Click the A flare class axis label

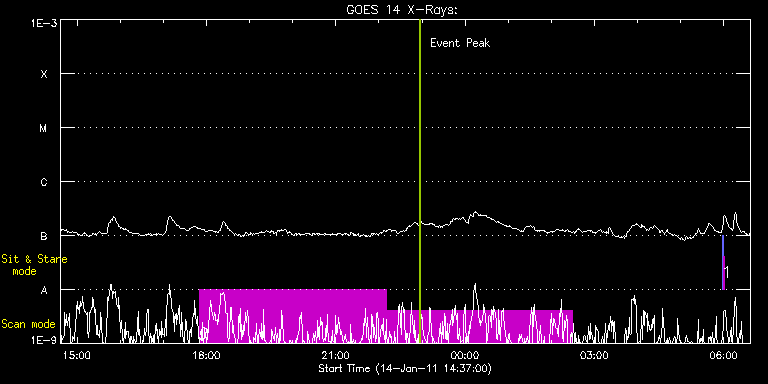click(44, 290)
